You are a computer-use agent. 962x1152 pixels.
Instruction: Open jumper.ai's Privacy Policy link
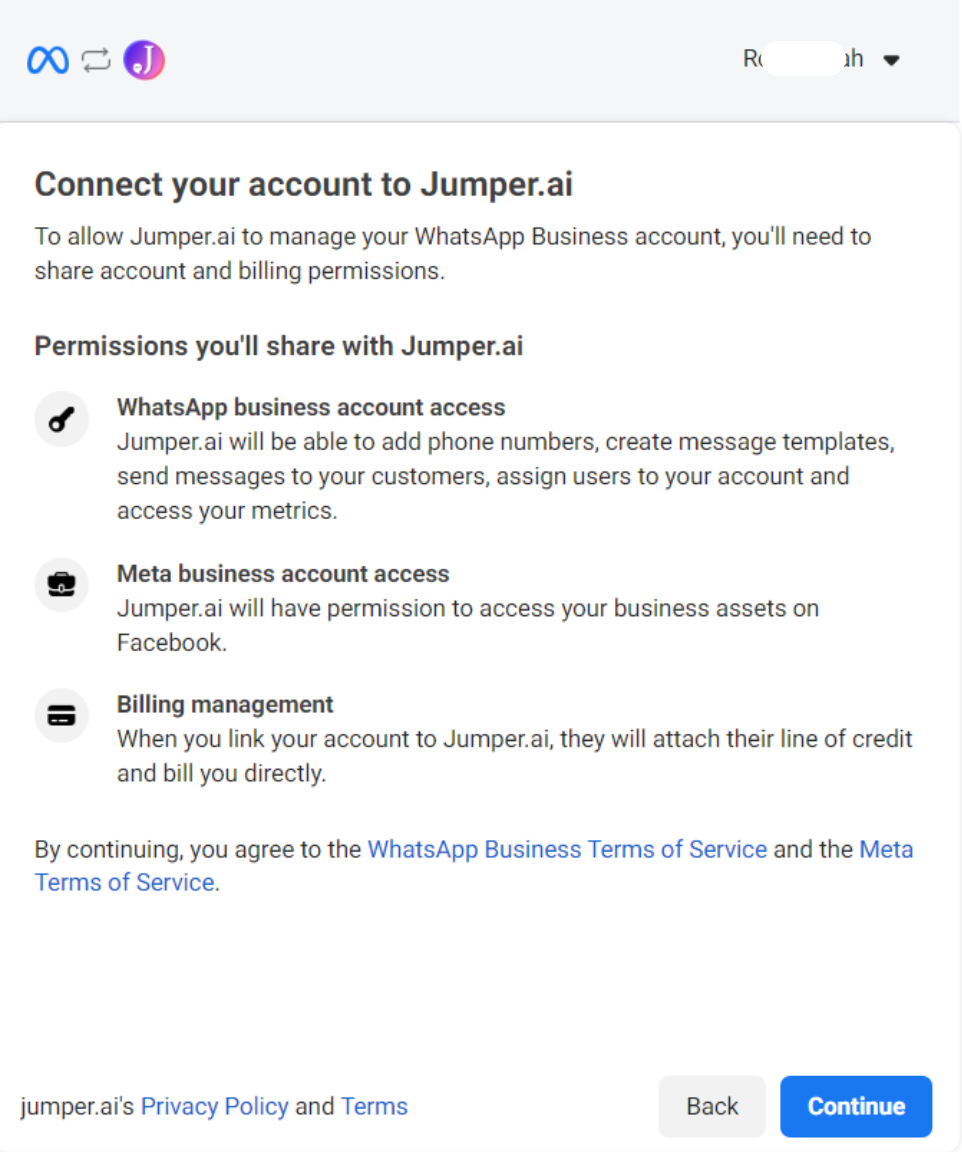pyautogui.click(x=214, y=1106)
